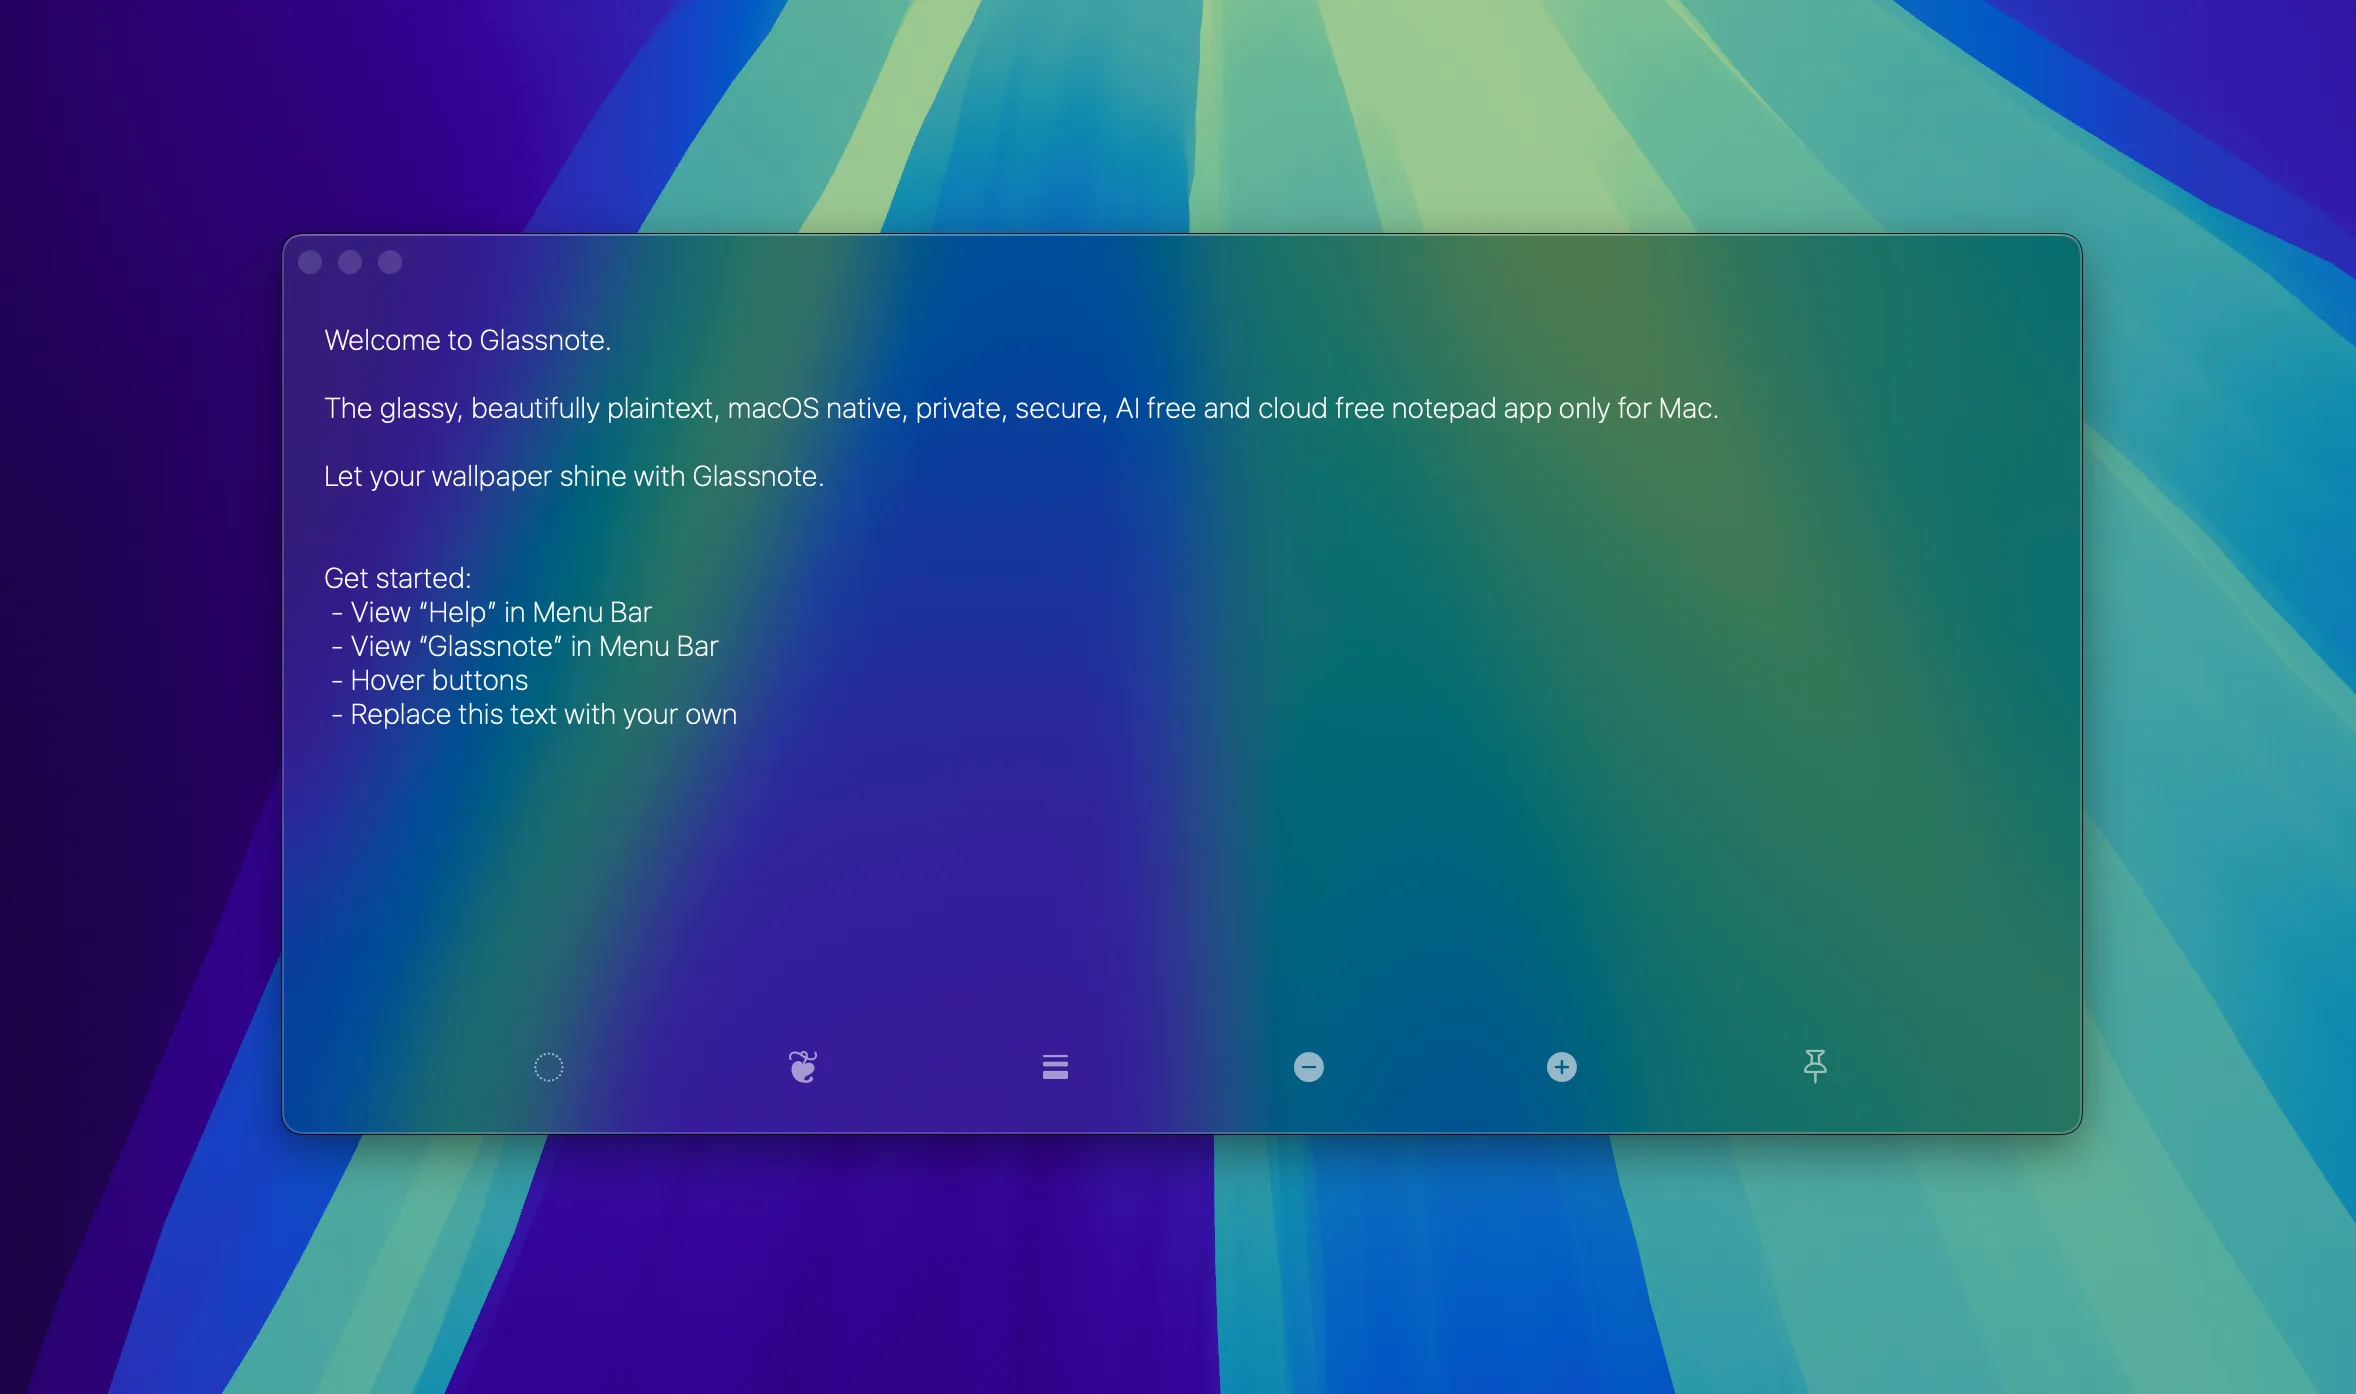2356x1394 pixels.
Task: Toggle window transparency via the dotted circle
Action: [x=548, y=1067]
